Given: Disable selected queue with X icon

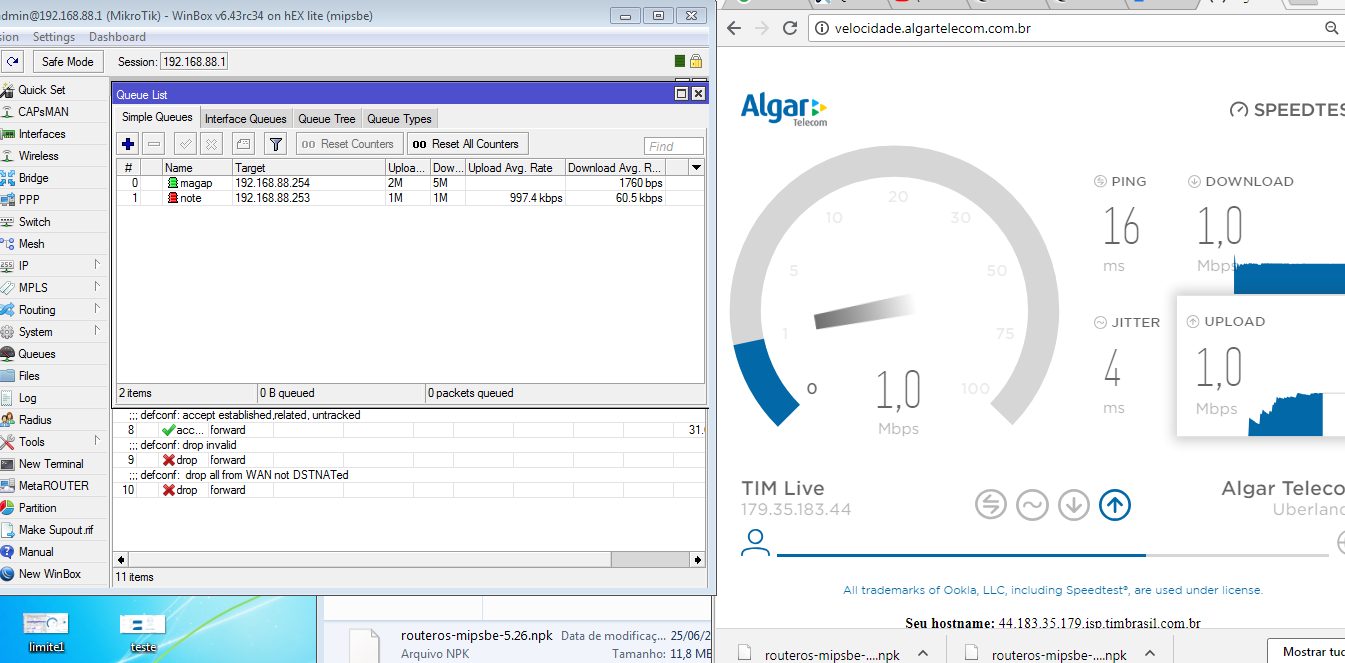Looking at the screenshot, I should (211, 144).
